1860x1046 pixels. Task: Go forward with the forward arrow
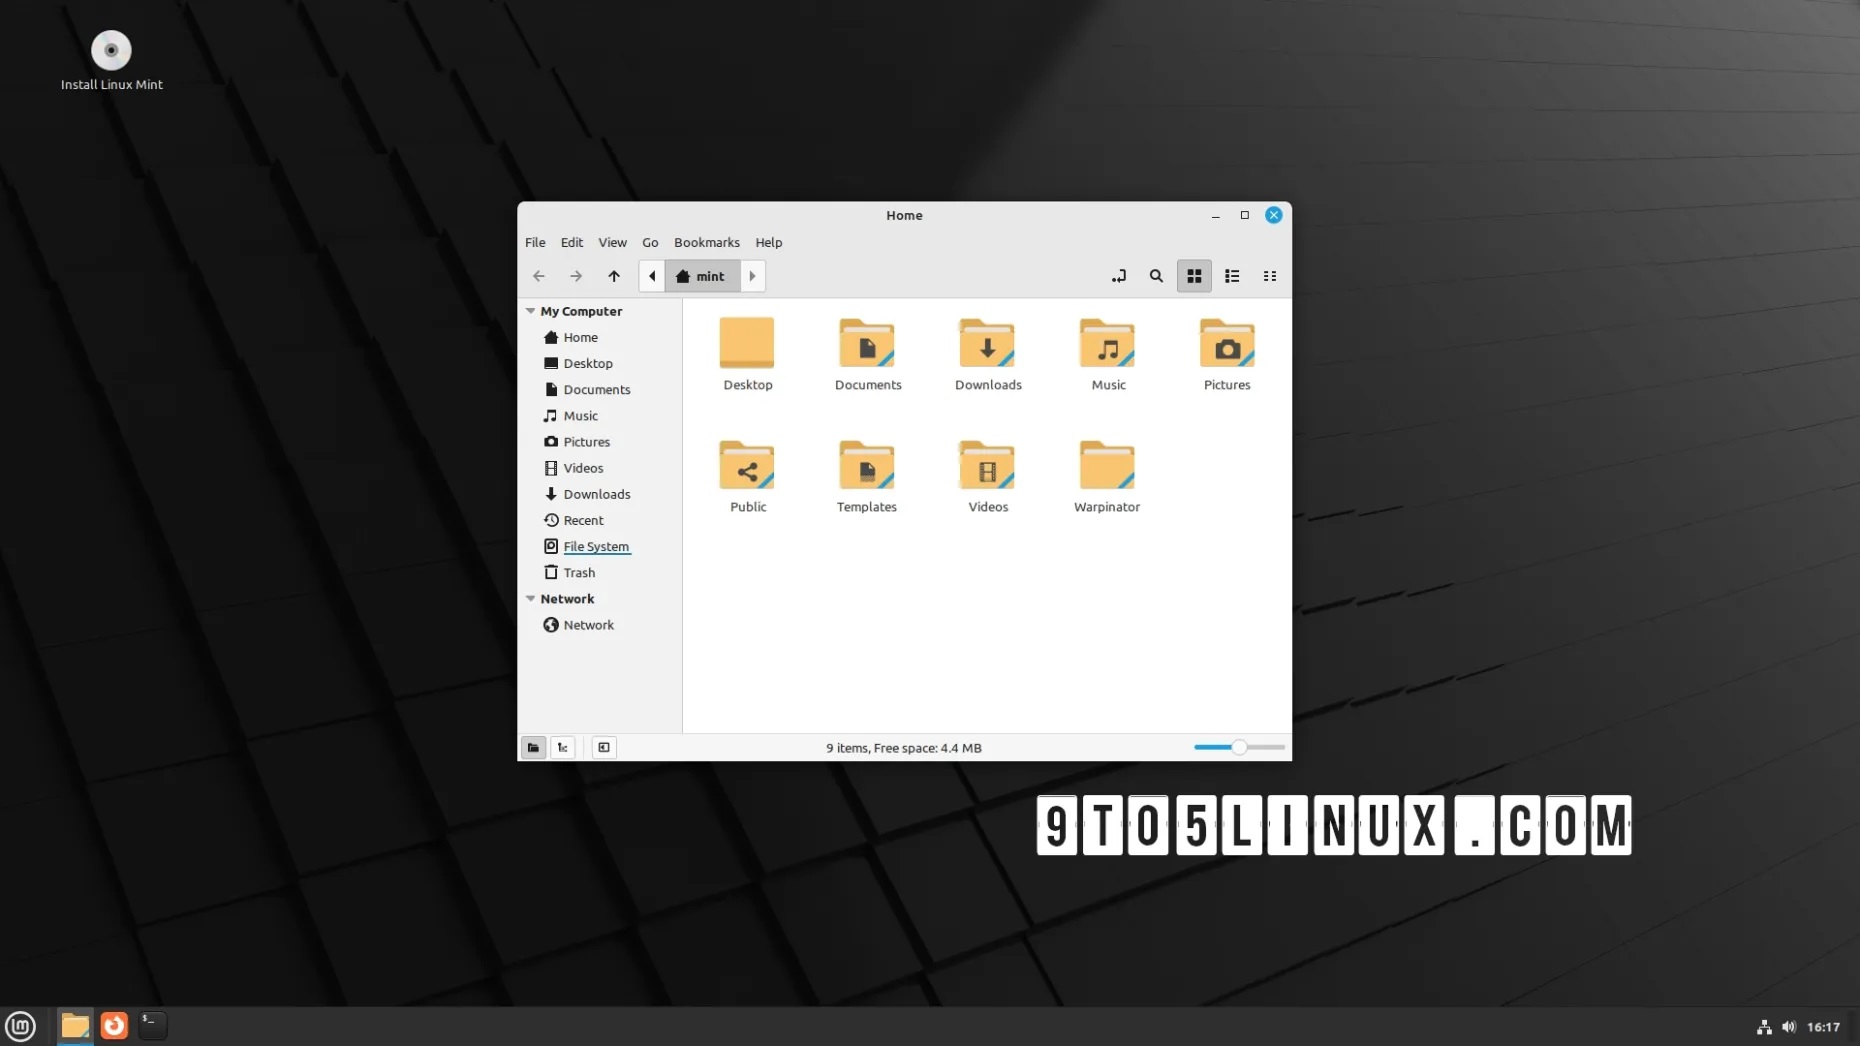point(576,276)
